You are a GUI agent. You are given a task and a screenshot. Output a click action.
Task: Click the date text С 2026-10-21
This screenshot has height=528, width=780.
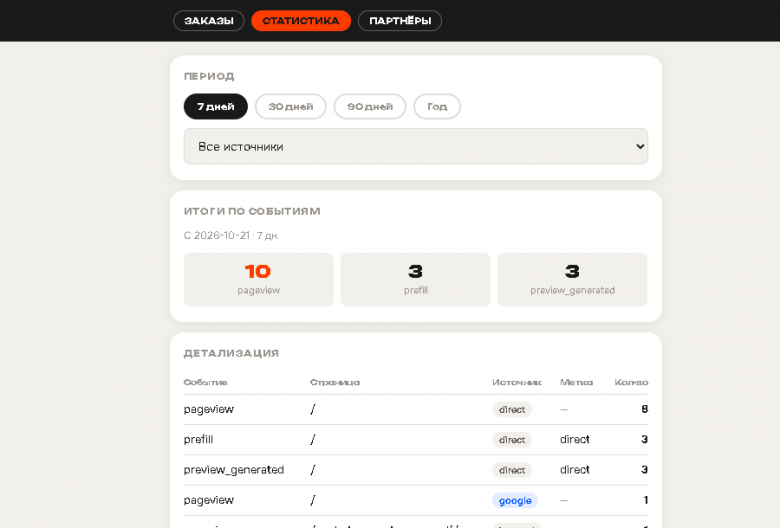[216, 235]
